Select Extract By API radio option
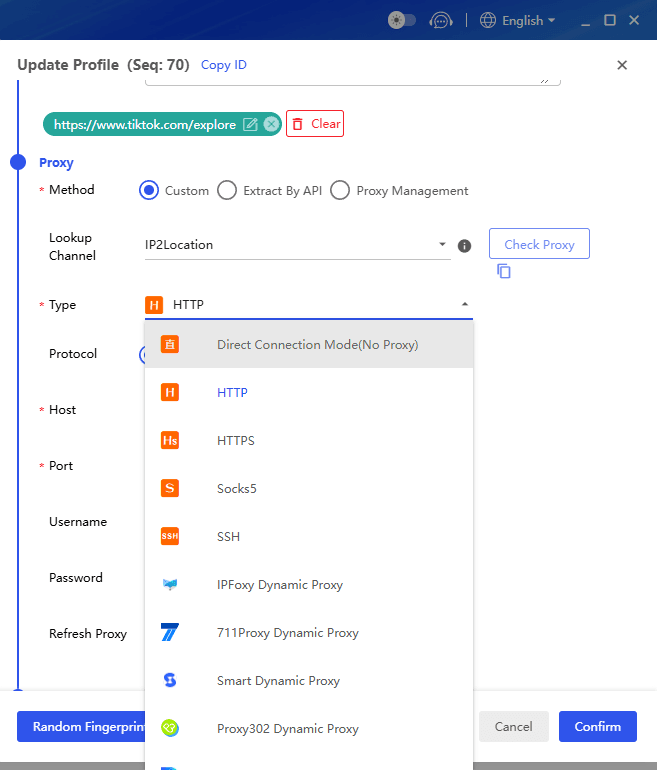The width and height of the screenshot is (657, 770). (x=227, y=191)
